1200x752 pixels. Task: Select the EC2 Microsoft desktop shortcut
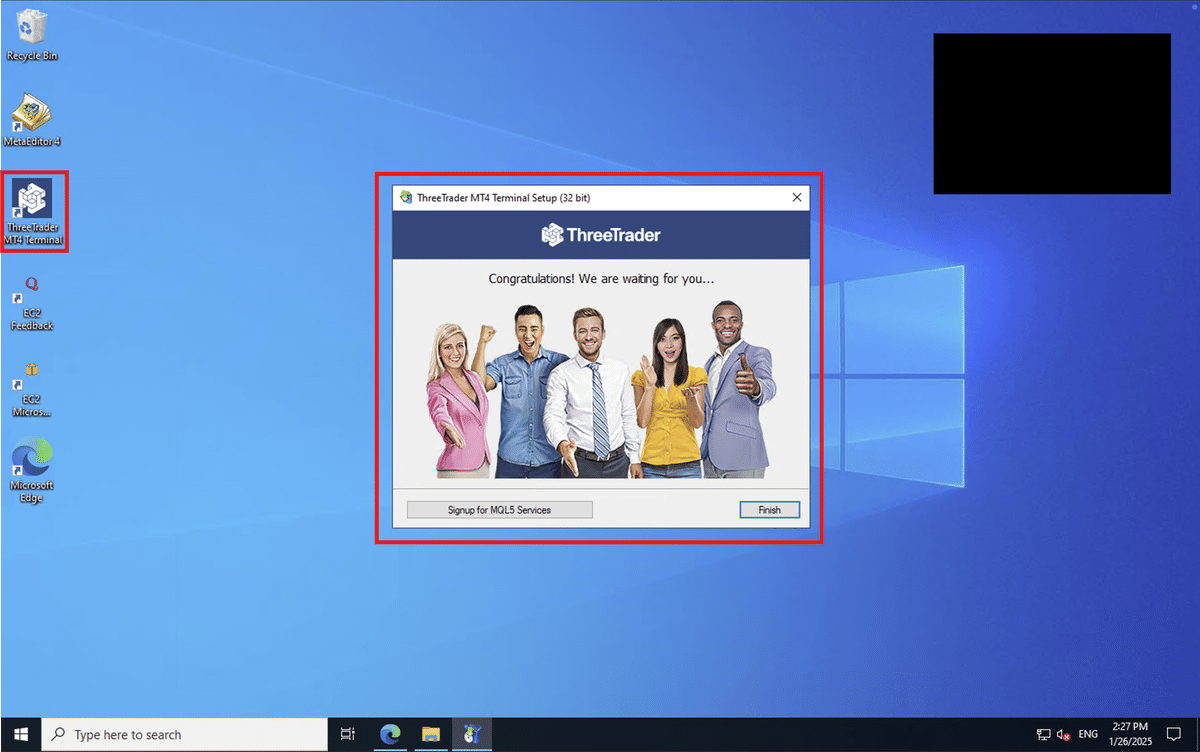32,389
